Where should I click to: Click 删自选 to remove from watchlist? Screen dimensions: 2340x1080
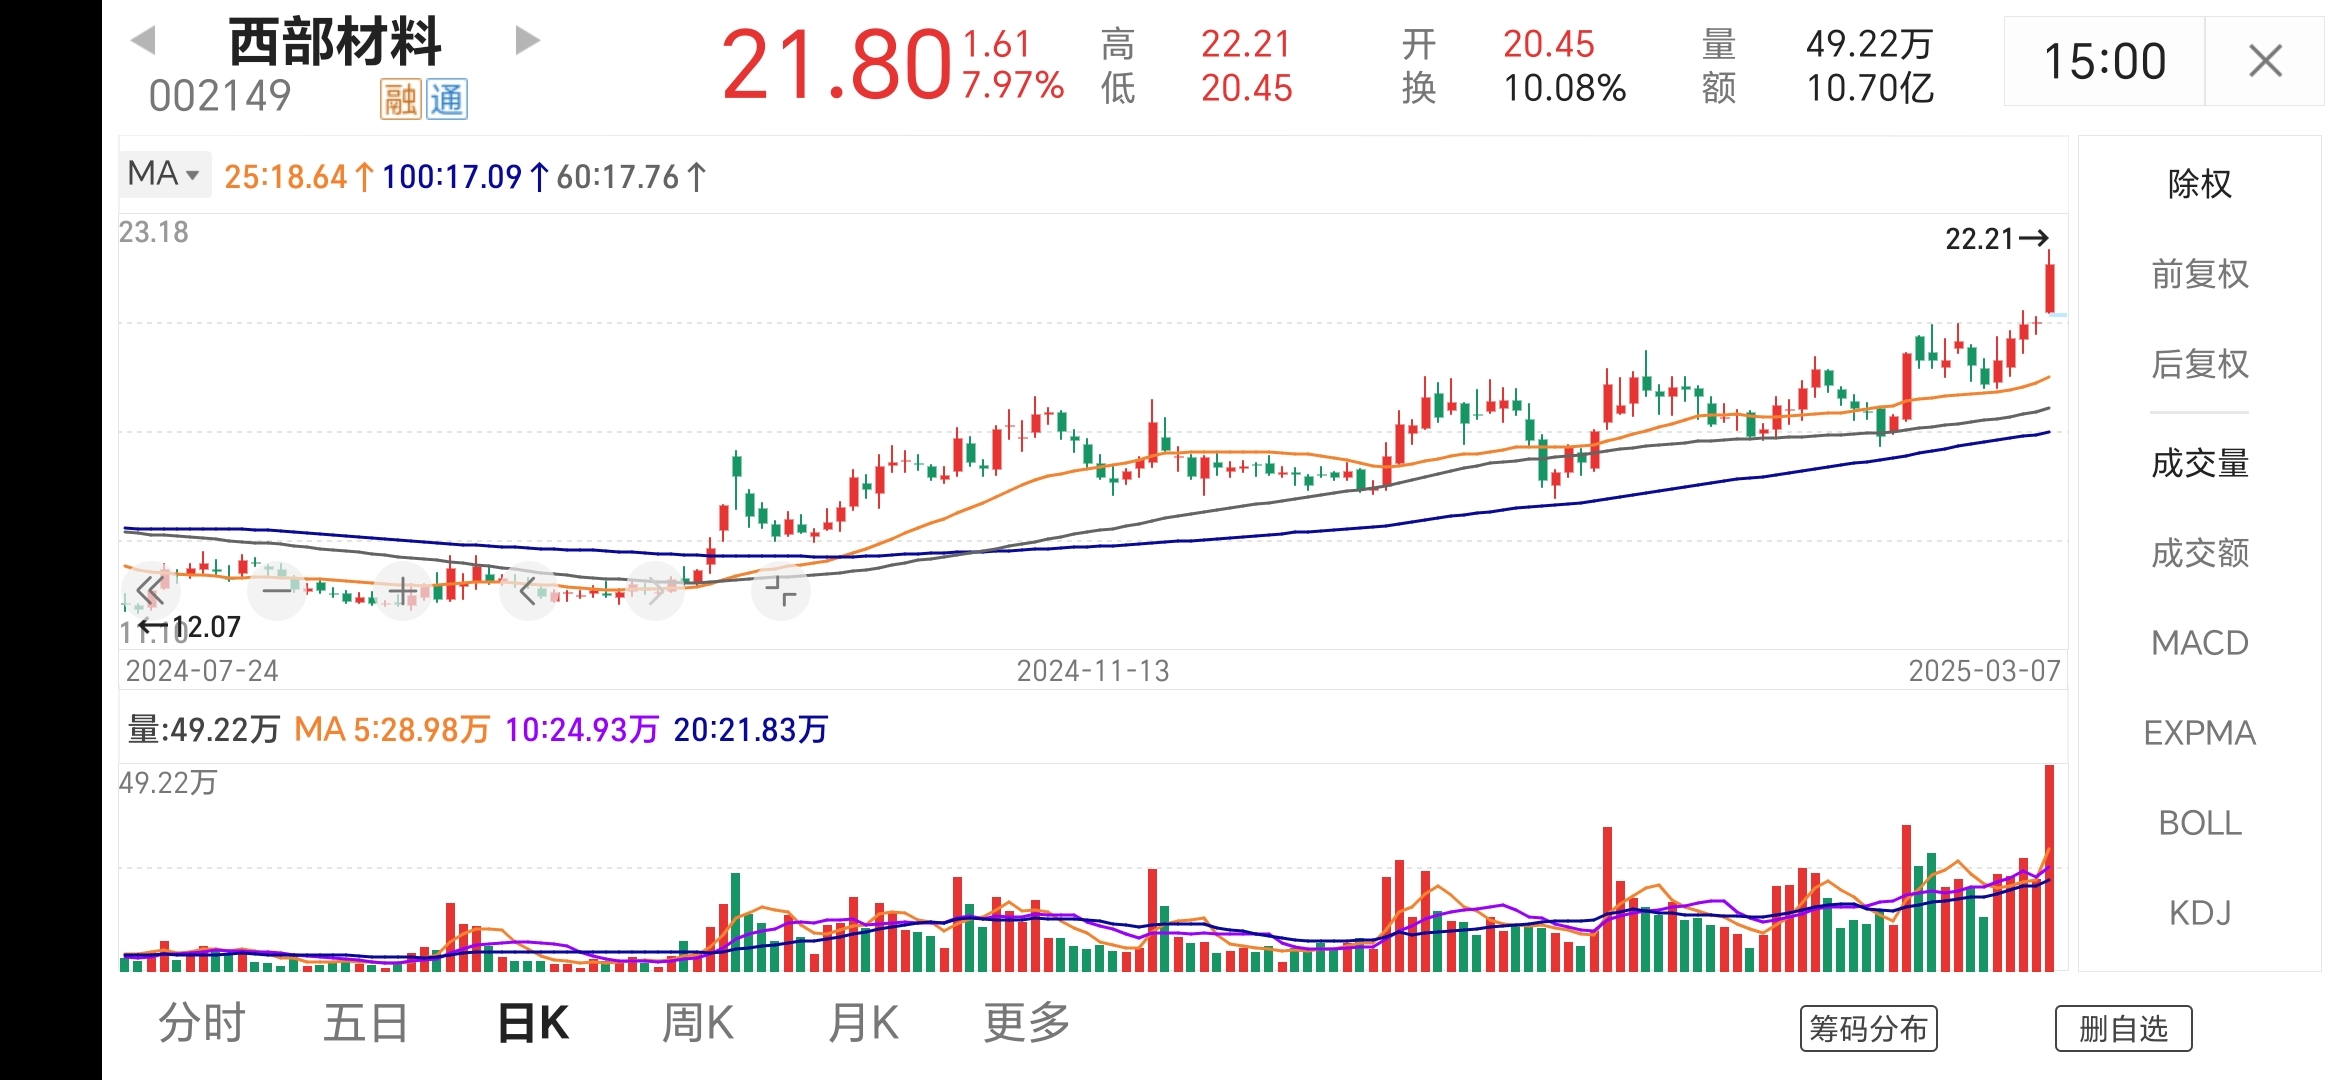pos(2123,1028)
